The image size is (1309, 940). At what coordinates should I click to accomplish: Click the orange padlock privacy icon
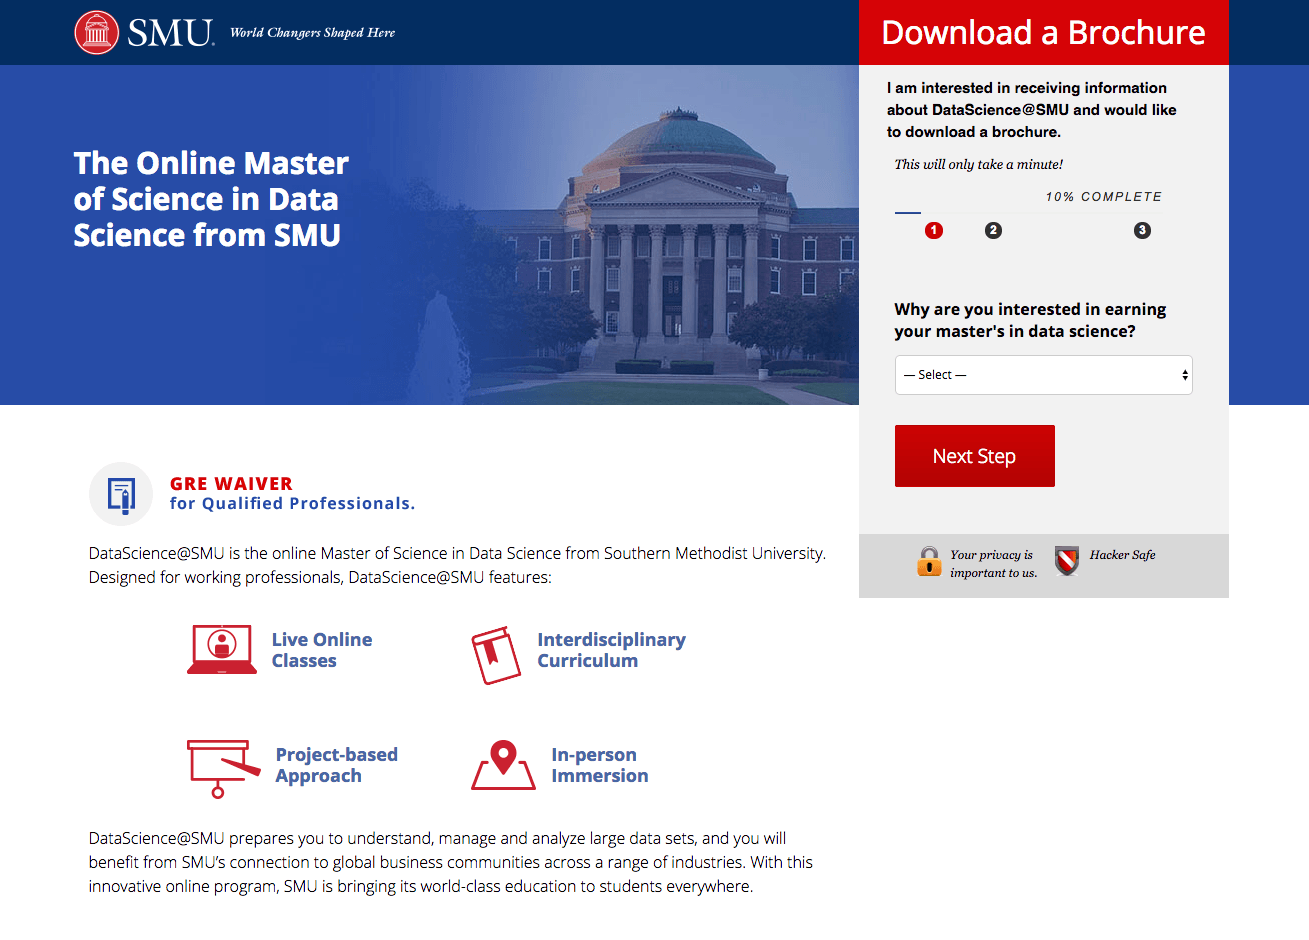pos(929,561)
